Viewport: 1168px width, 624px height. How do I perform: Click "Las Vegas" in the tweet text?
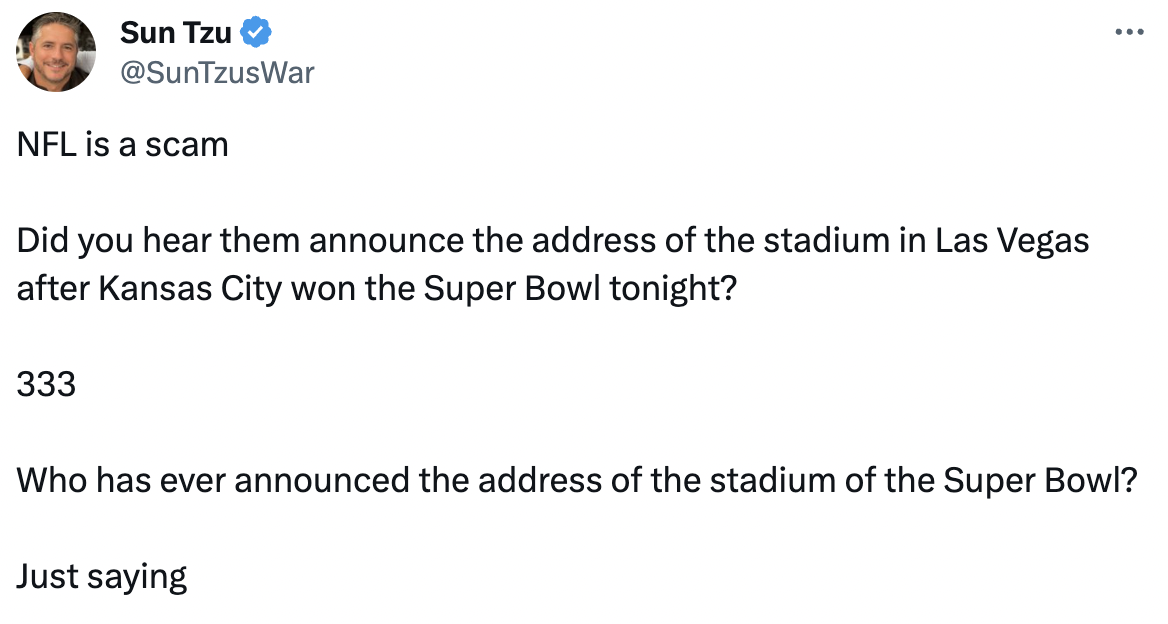[1012, 241]
